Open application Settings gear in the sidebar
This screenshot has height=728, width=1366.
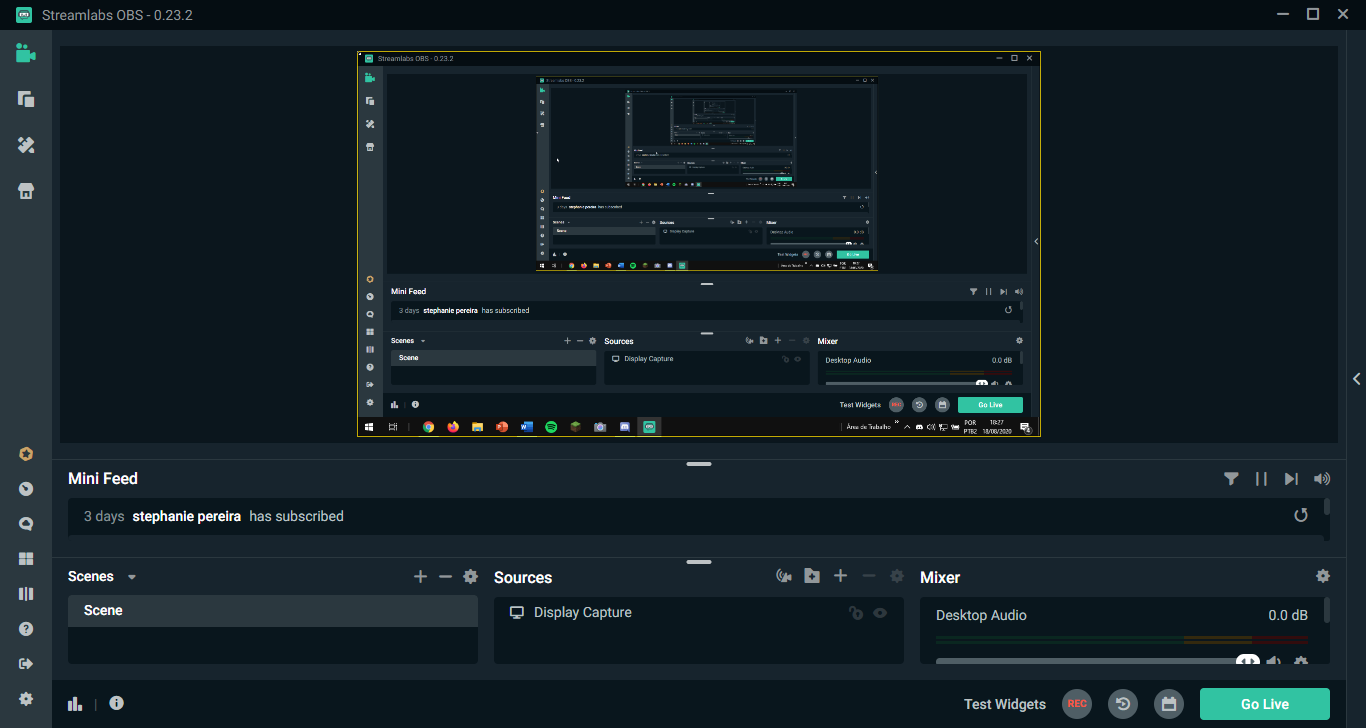(x=26, y=699)
